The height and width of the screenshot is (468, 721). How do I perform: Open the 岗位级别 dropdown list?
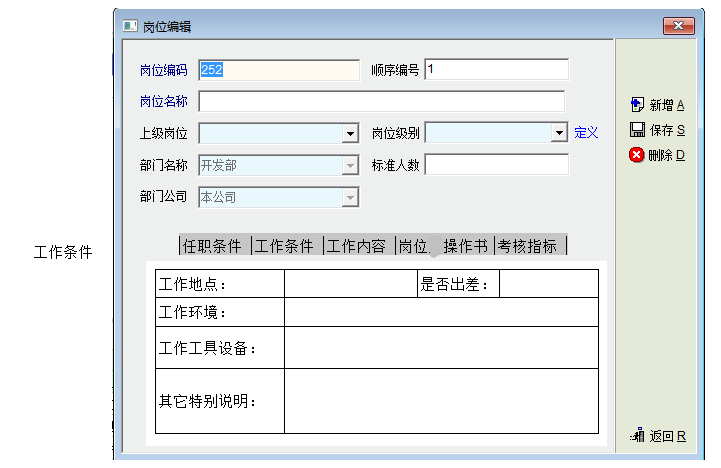click(559, 133)
